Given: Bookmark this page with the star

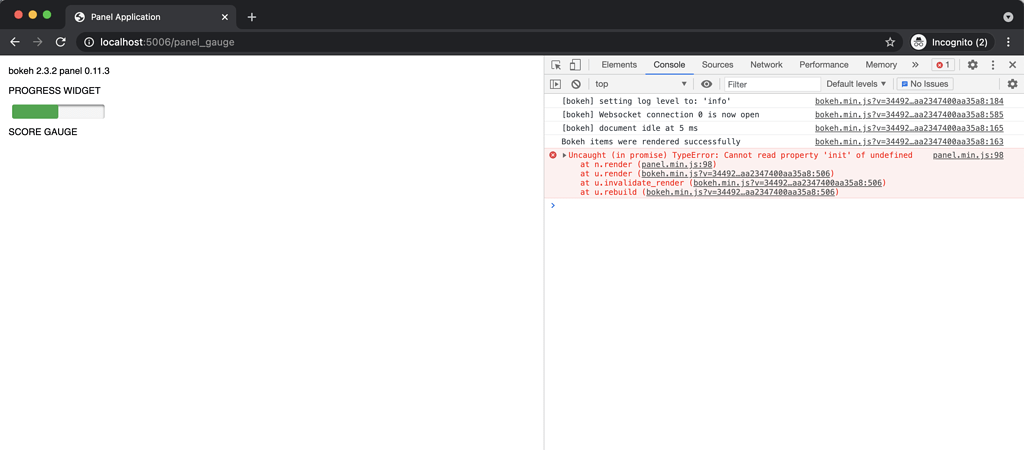Looking at the screenshot, I should 890,42.
